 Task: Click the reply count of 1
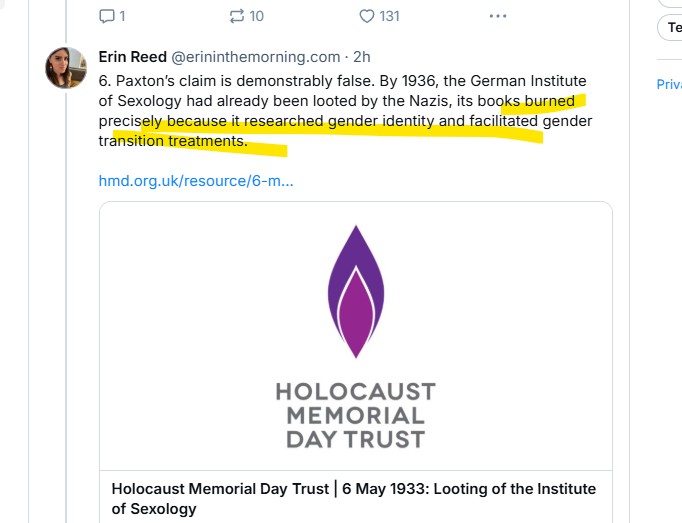[122, 16]
